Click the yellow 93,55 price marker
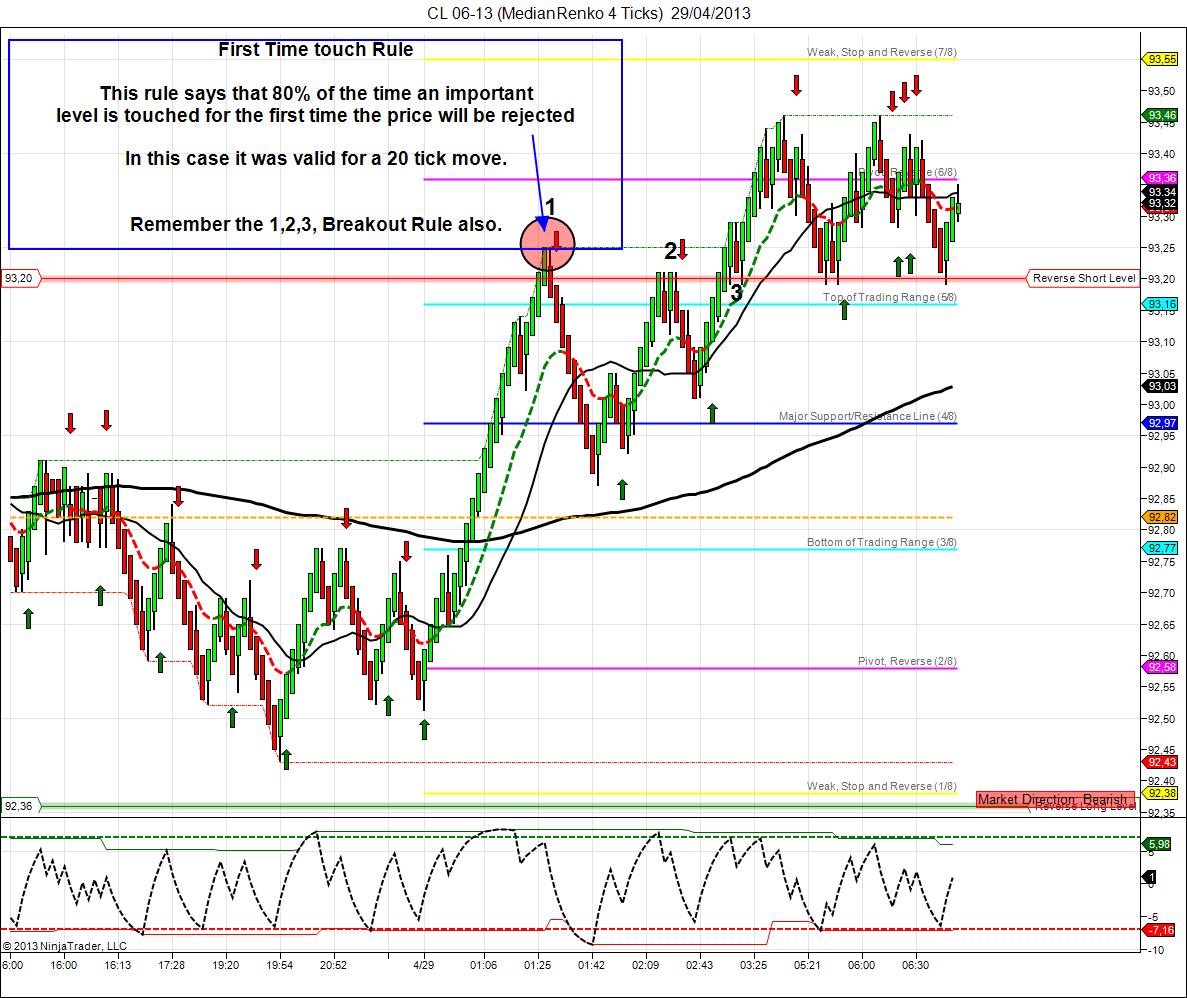Viewport: 1187px width, 998px height. [1161, 59]
